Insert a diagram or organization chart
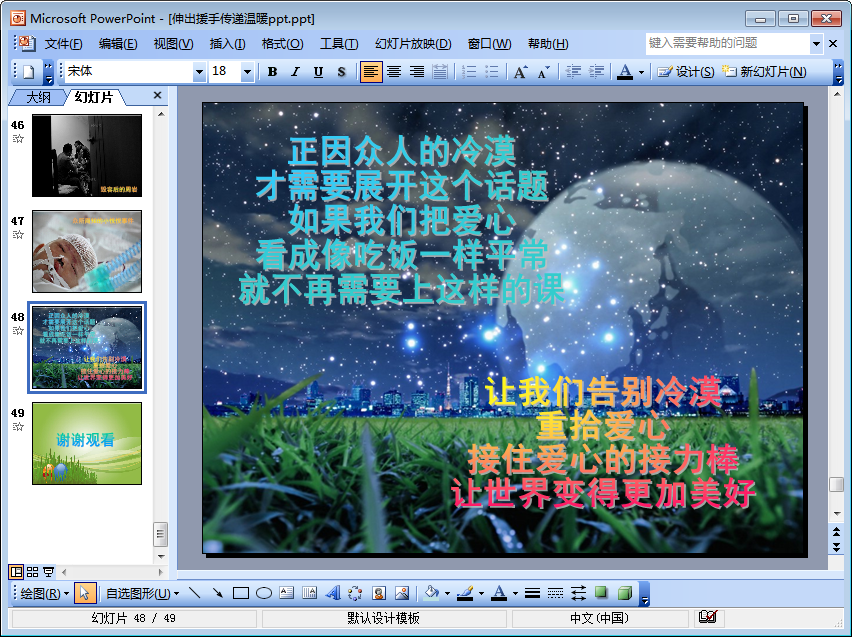Viewport: 852px width, 637px height. (355, 594)
